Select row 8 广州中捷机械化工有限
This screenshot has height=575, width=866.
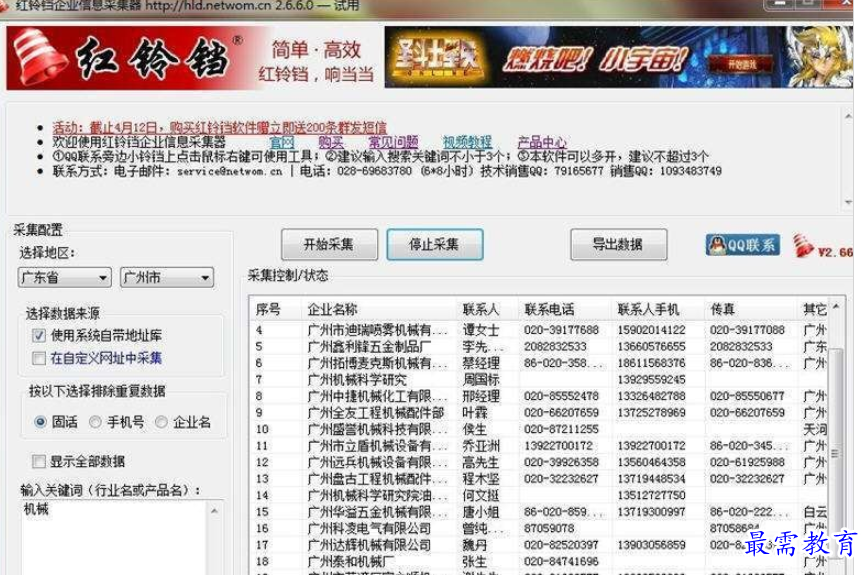(x=539, y=397)
